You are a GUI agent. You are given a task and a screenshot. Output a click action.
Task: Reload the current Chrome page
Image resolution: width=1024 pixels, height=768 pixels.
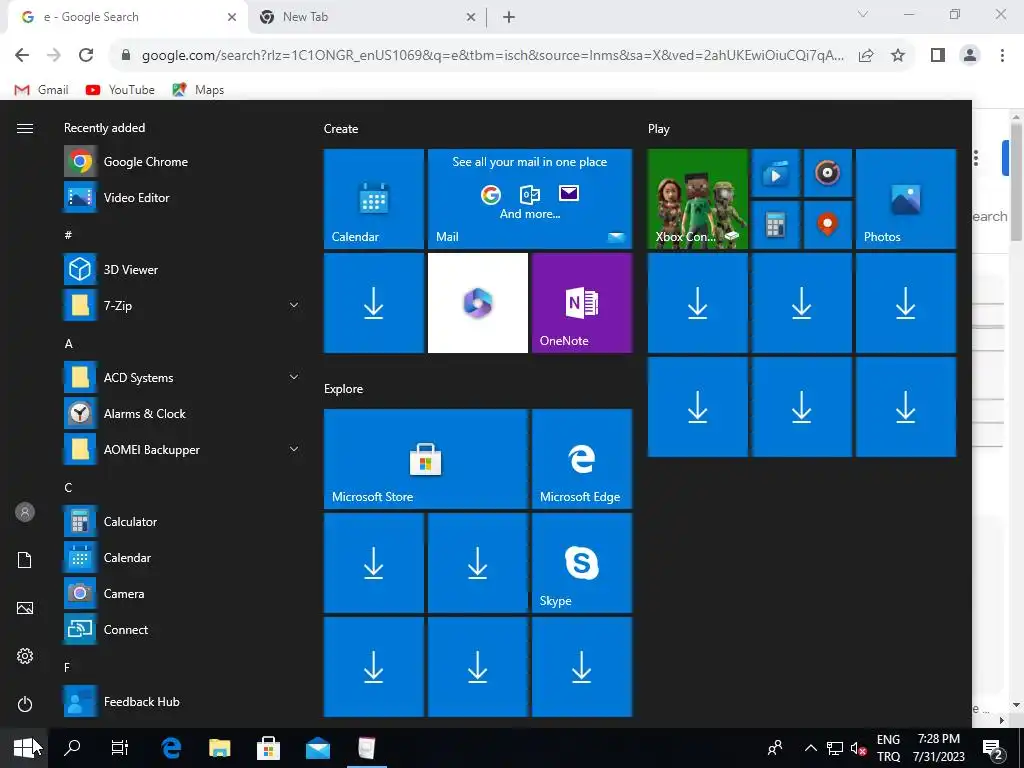[x=86, y=55]
